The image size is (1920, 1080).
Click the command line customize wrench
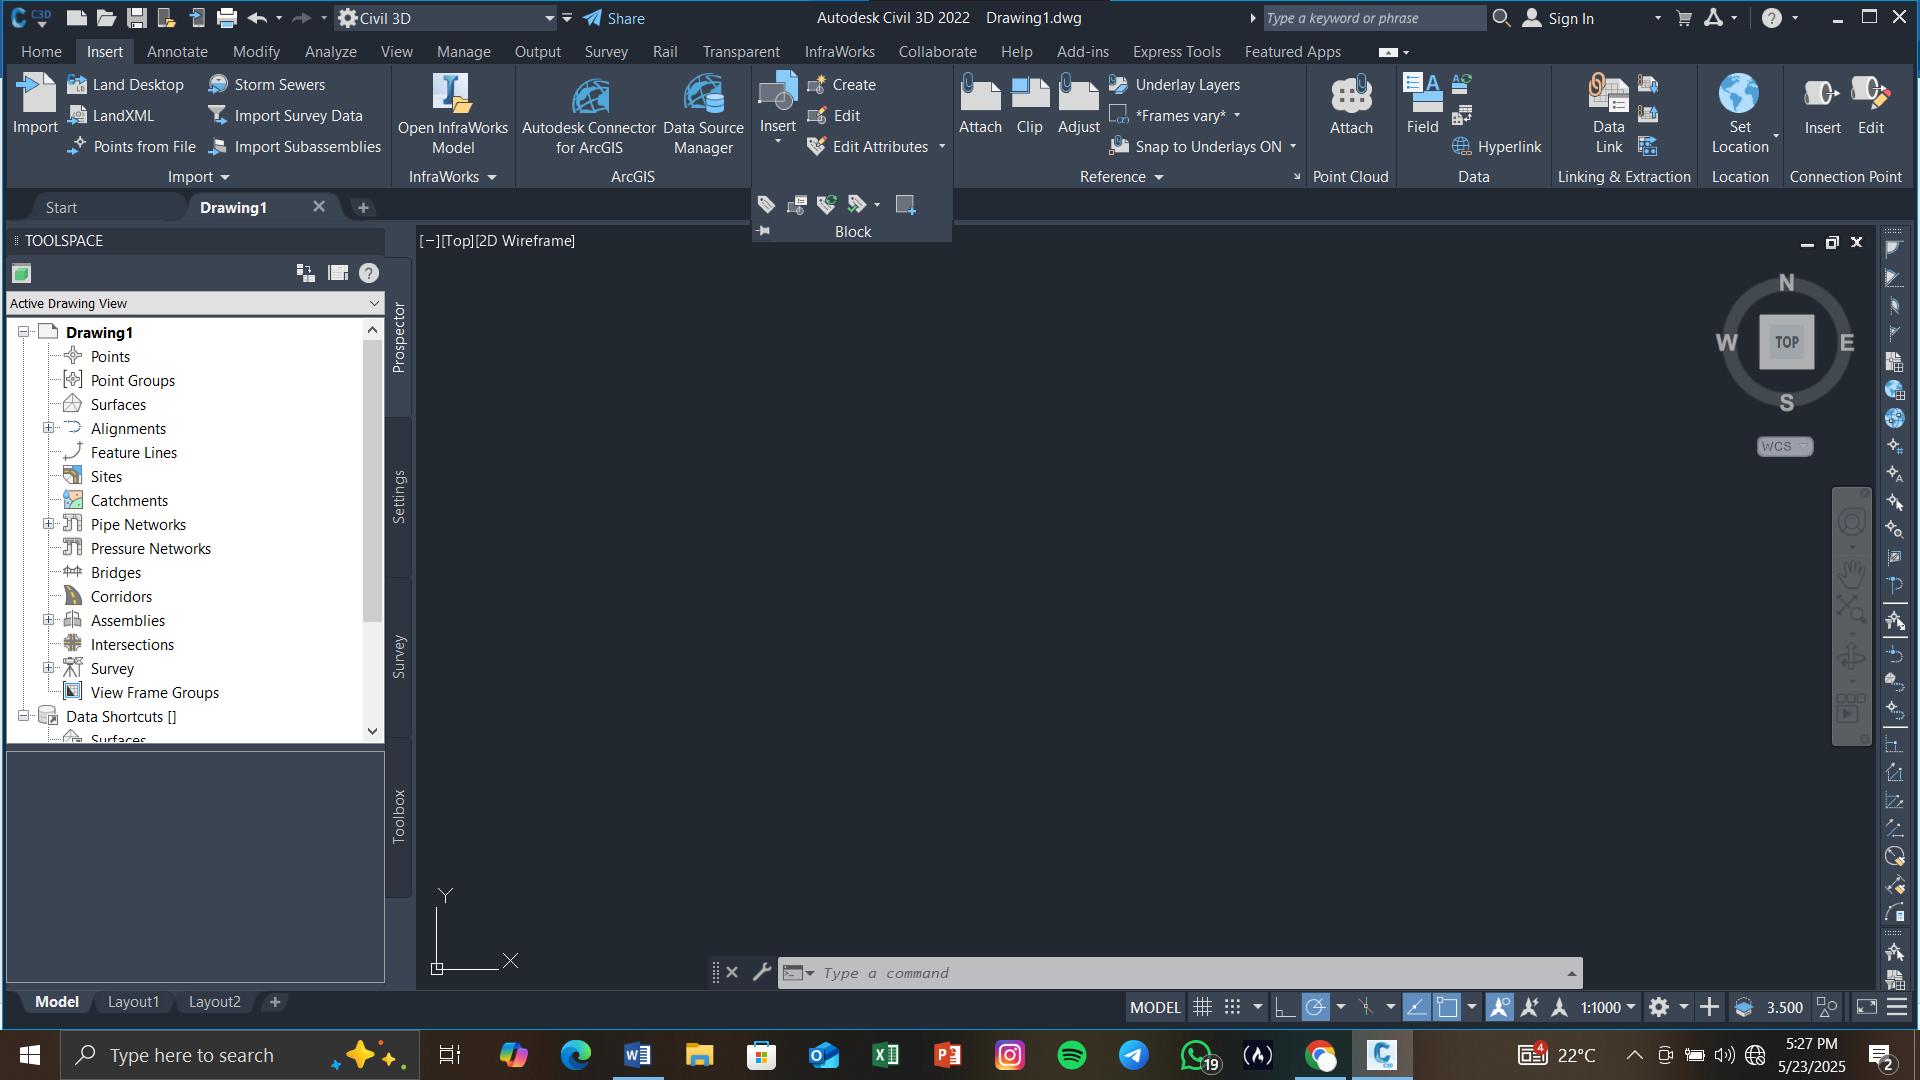(762, 972)
